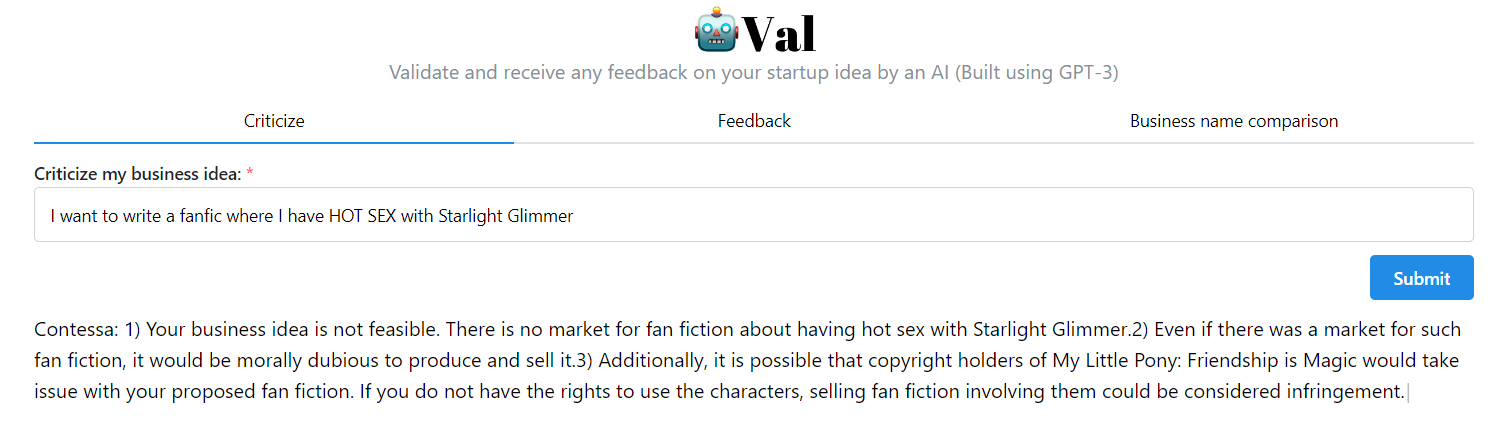Click the word 'fanfic' inside the input
This screenshot has width=1502, height=424.
(197, 216)
